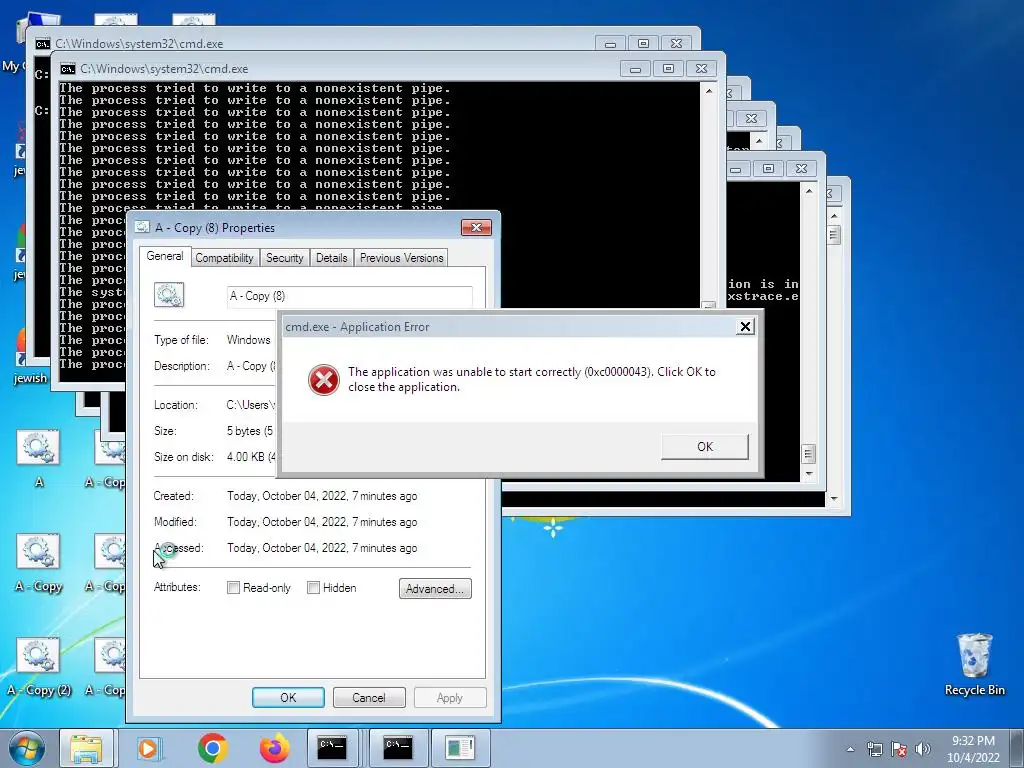Click the front cmd.exe title bar icon
The width and height of the screenshot is (1024, 768).
[x=68, y=69]
